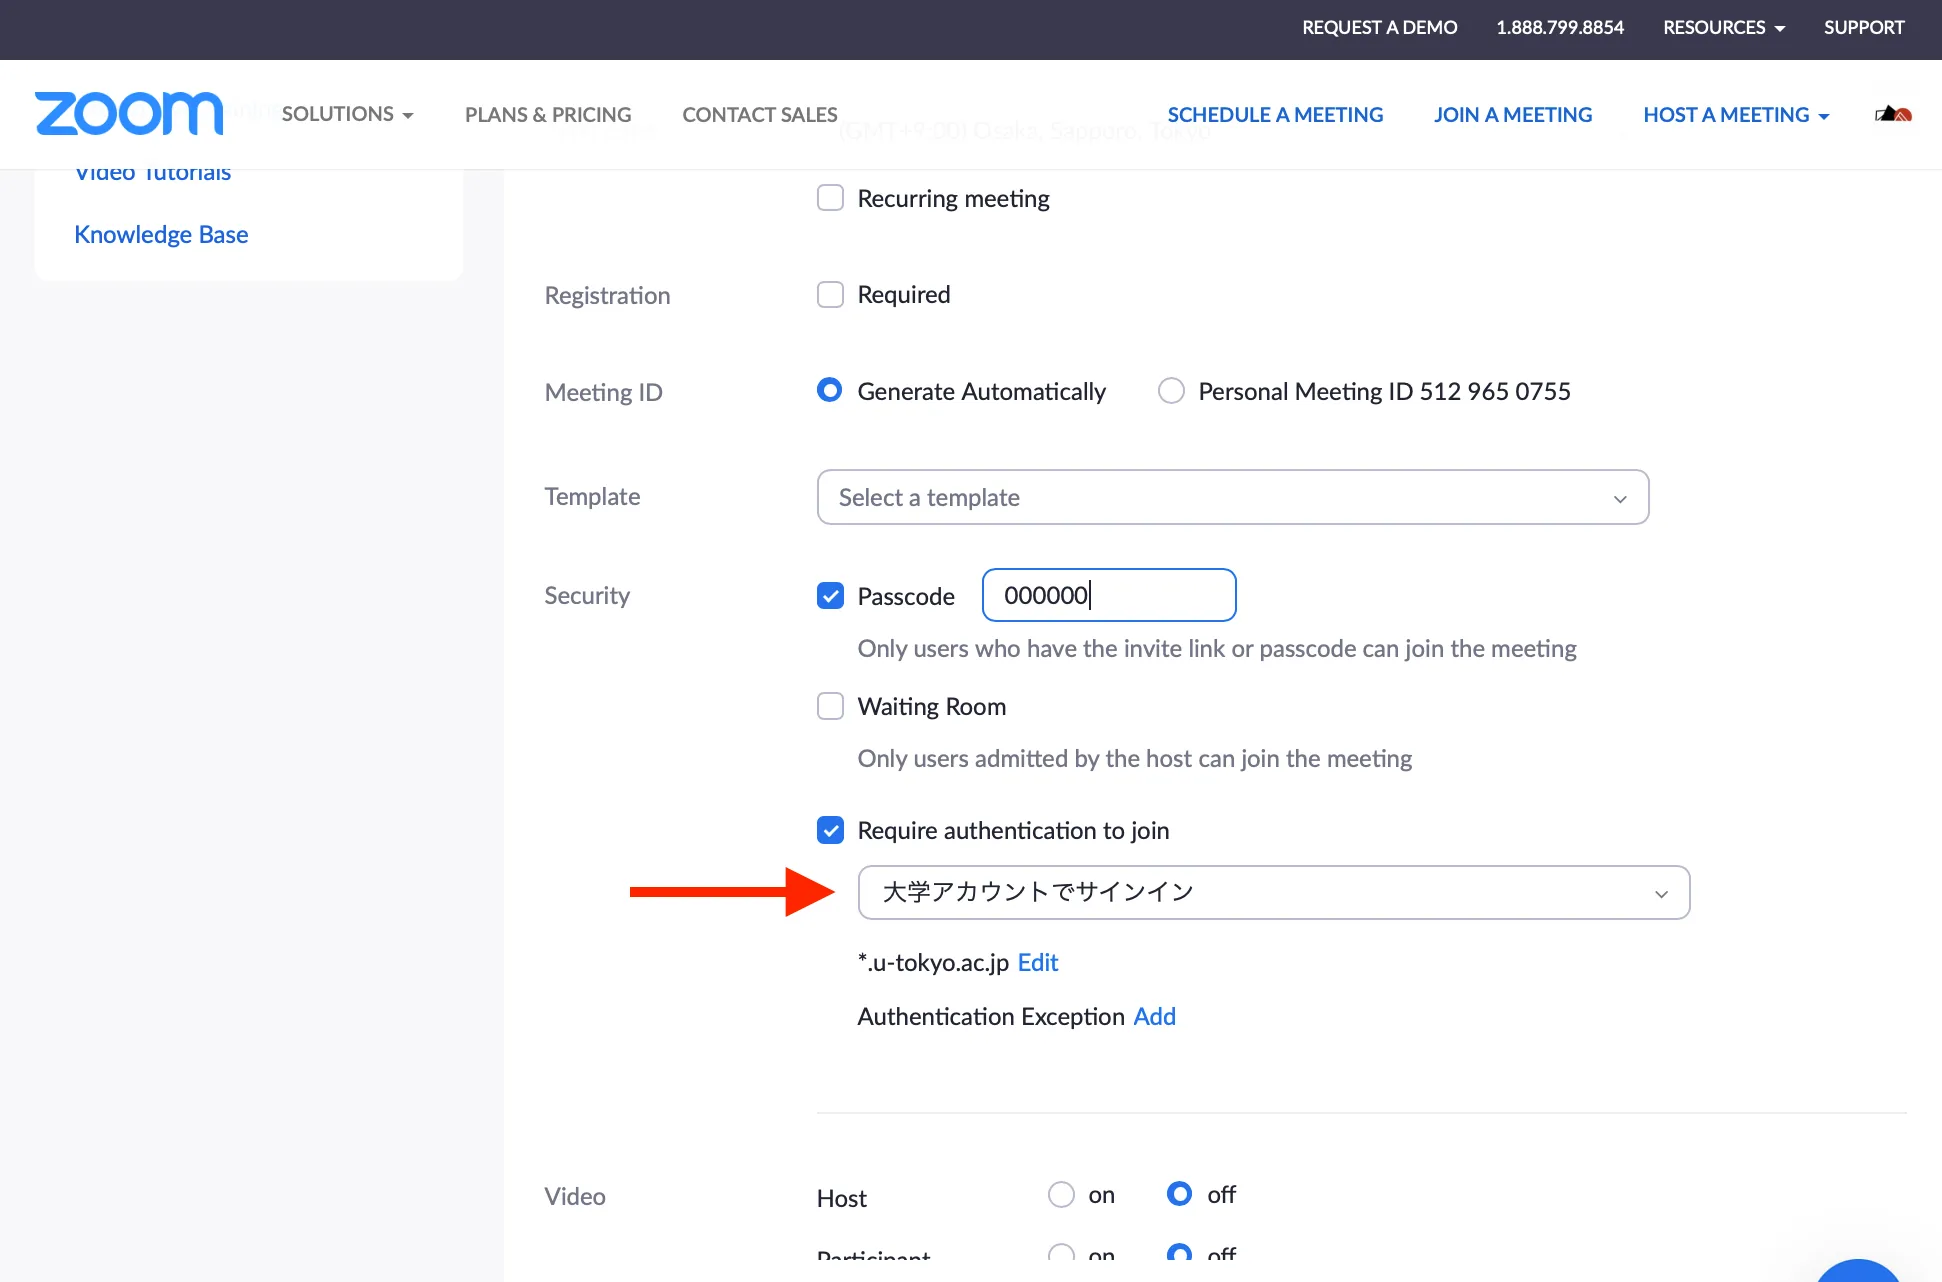Go to Plans & Pricing
The image size is (1942, 1282).
(548, 115)
